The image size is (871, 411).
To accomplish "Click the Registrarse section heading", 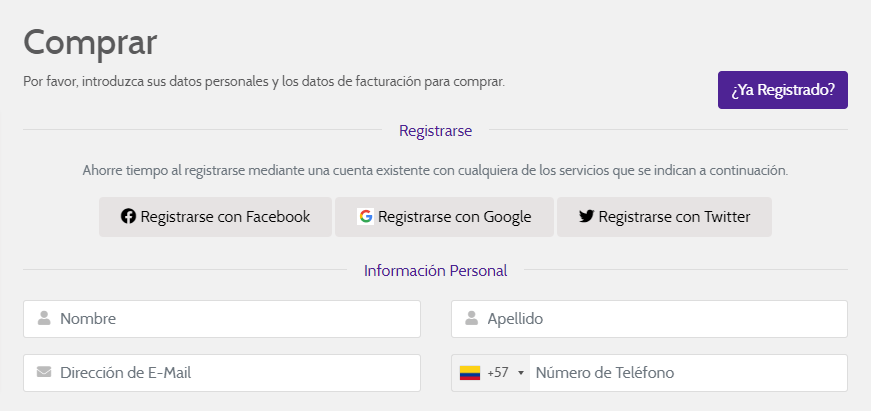I will coord(436,131).
